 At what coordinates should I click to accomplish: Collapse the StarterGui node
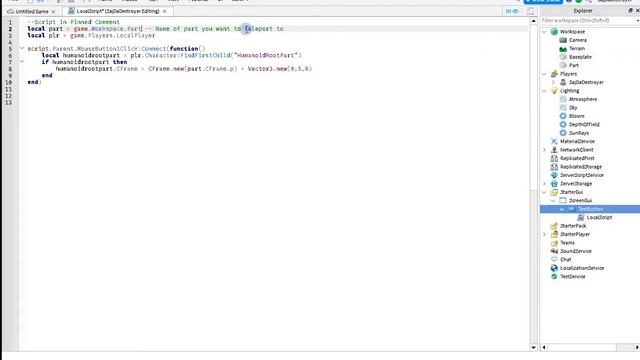[544, 192]
